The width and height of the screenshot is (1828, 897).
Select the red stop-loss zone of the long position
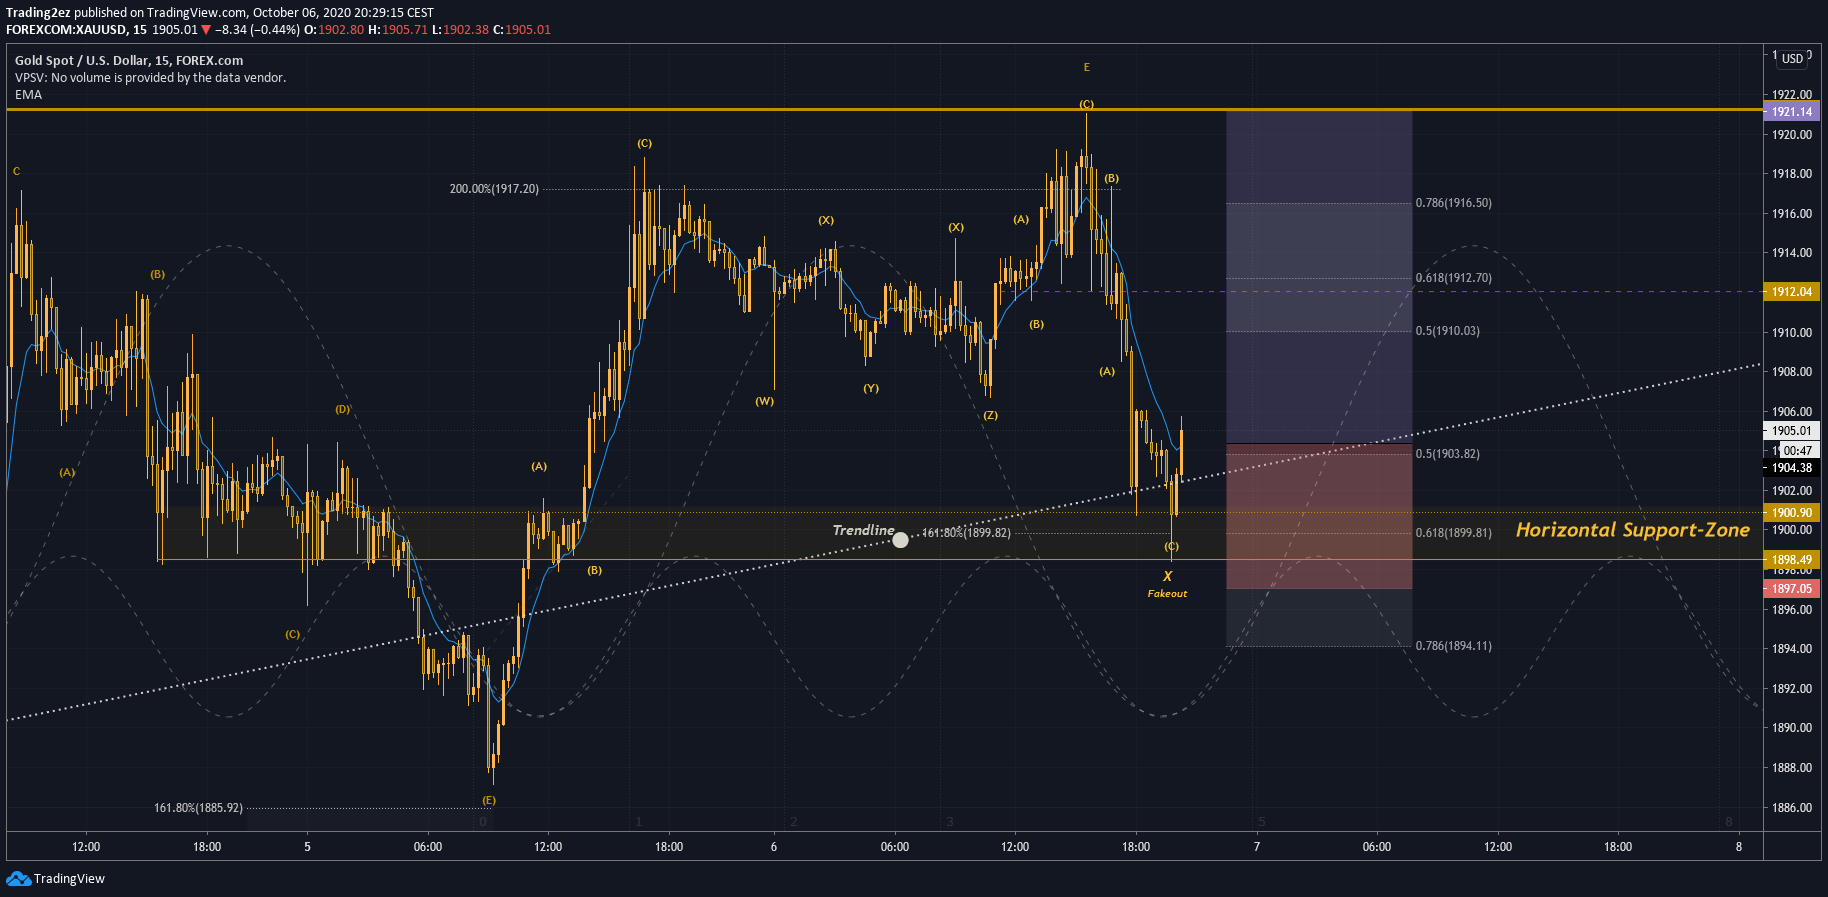1319,516
